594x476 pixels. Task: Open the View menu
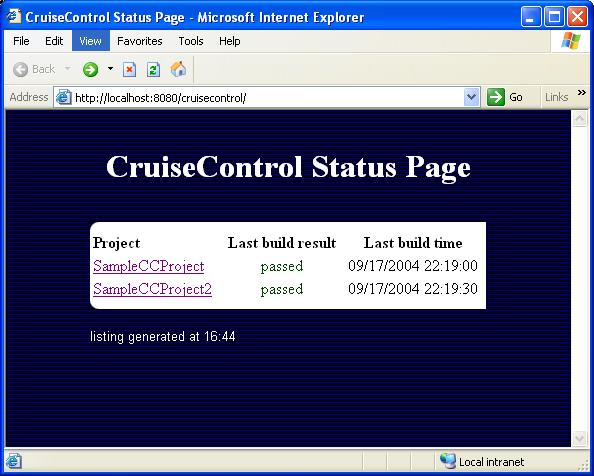click(91, 41)
